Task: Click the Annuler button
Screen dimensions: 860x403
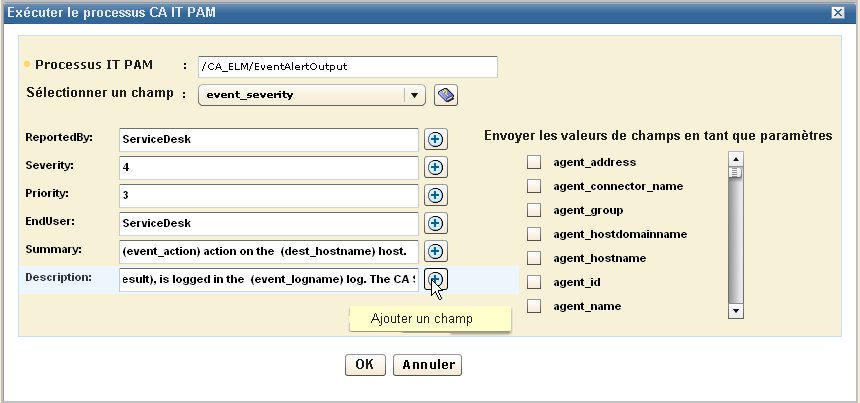Action: click(427, 365)
